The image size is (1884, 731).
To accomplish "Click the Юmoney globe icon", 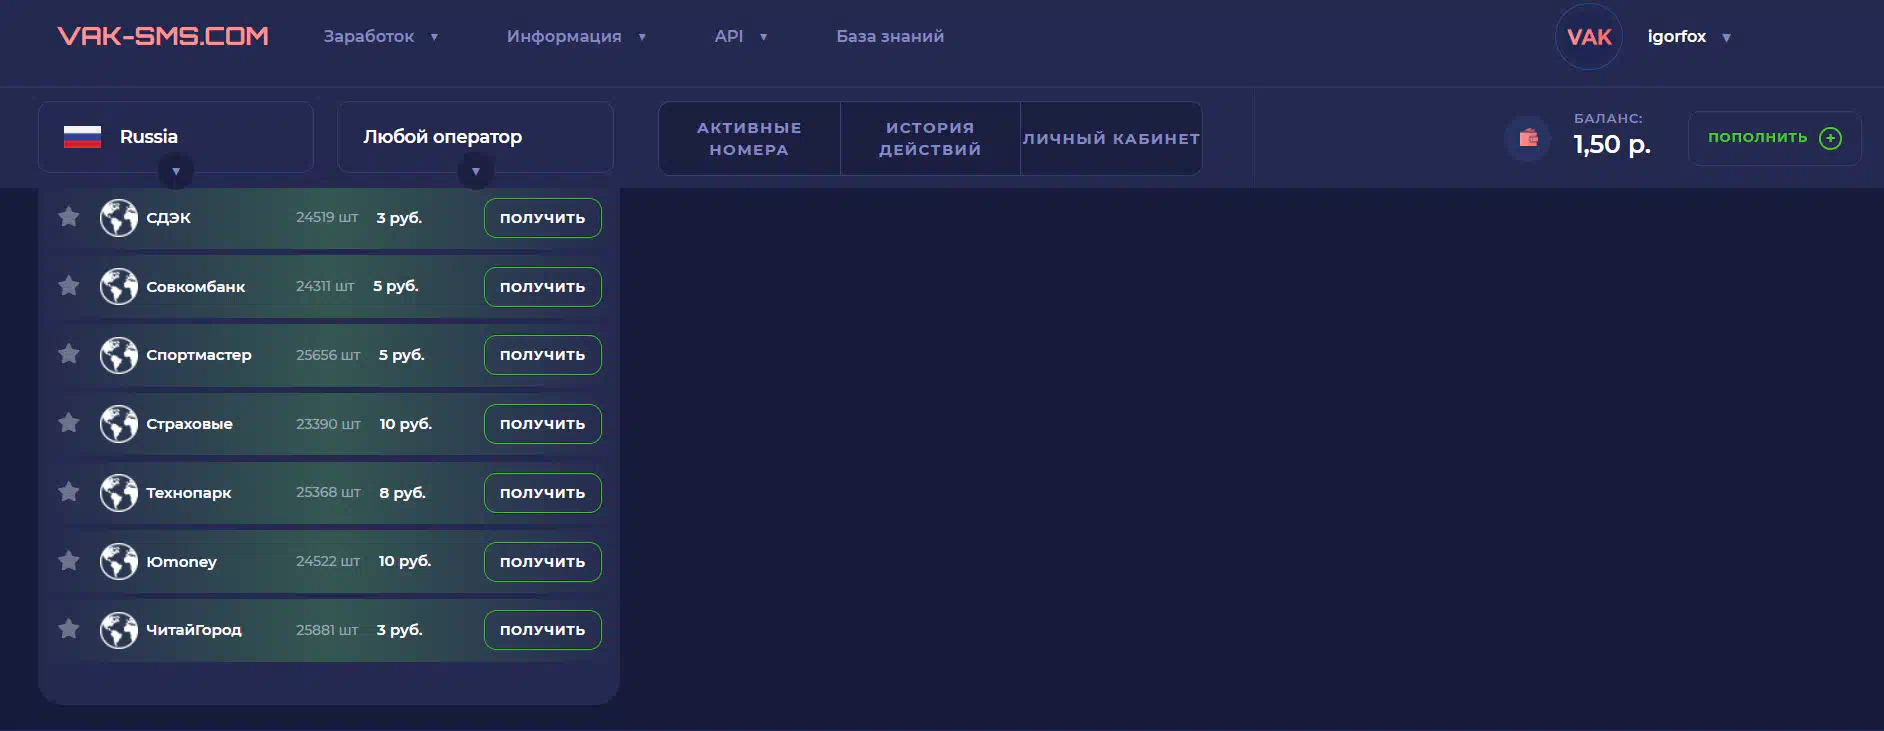I will [x=119, y=561].
